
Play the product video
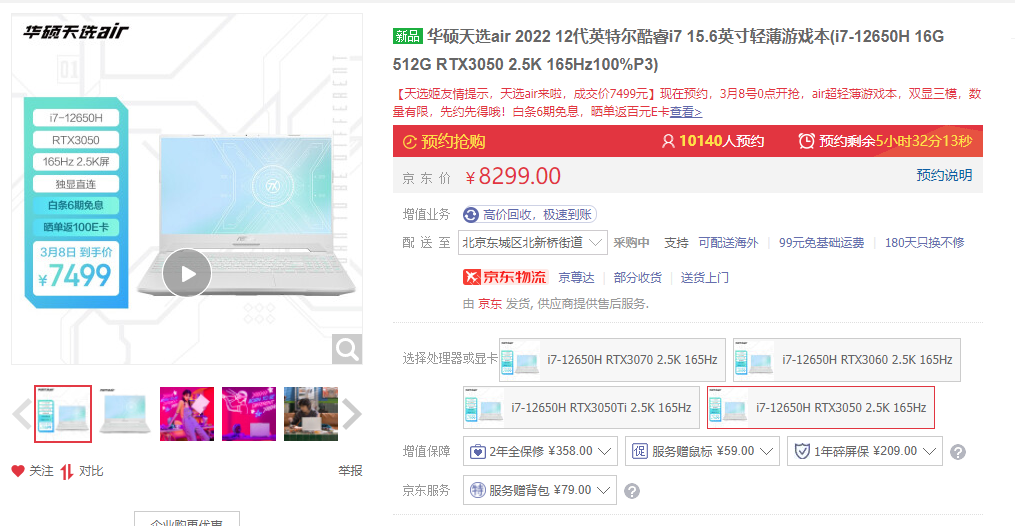186,274
